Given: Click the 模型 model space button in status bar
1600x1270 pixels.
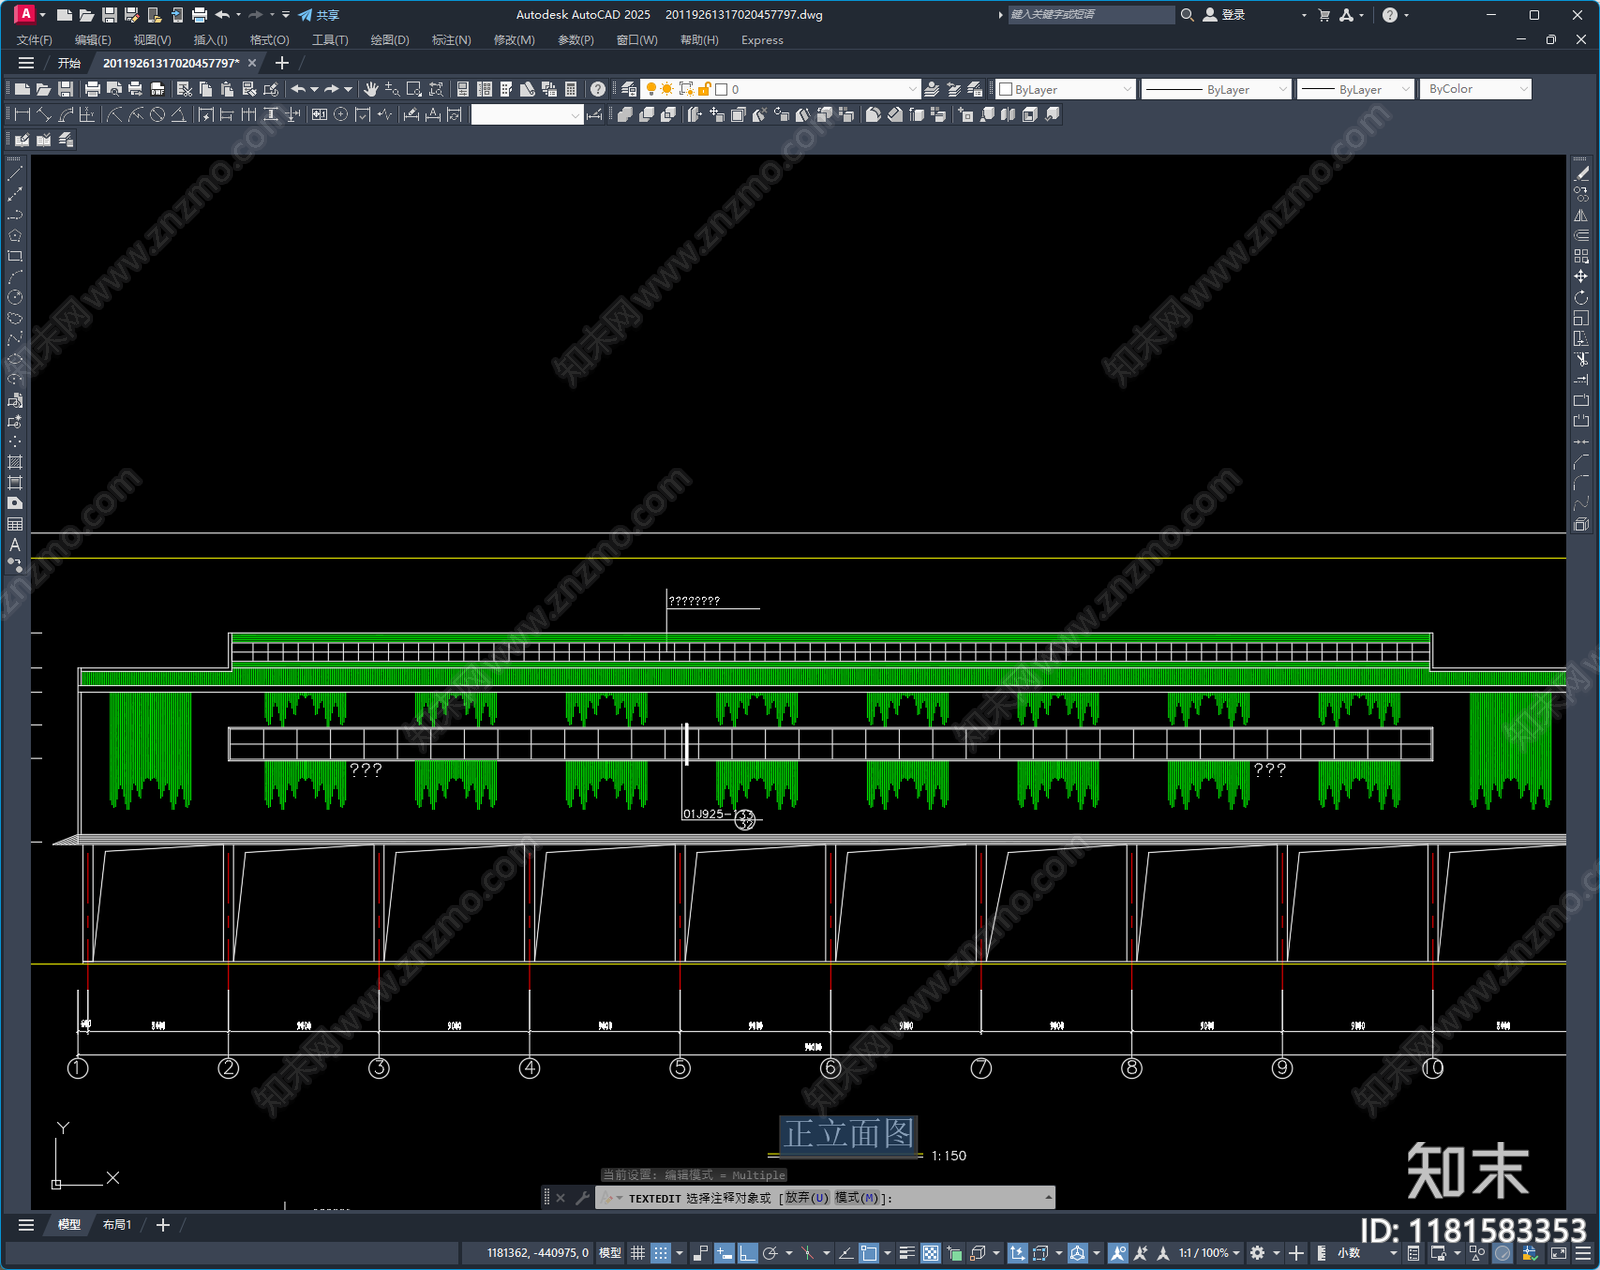Looking at the screenshot, I should click(x=610, y=1253).
